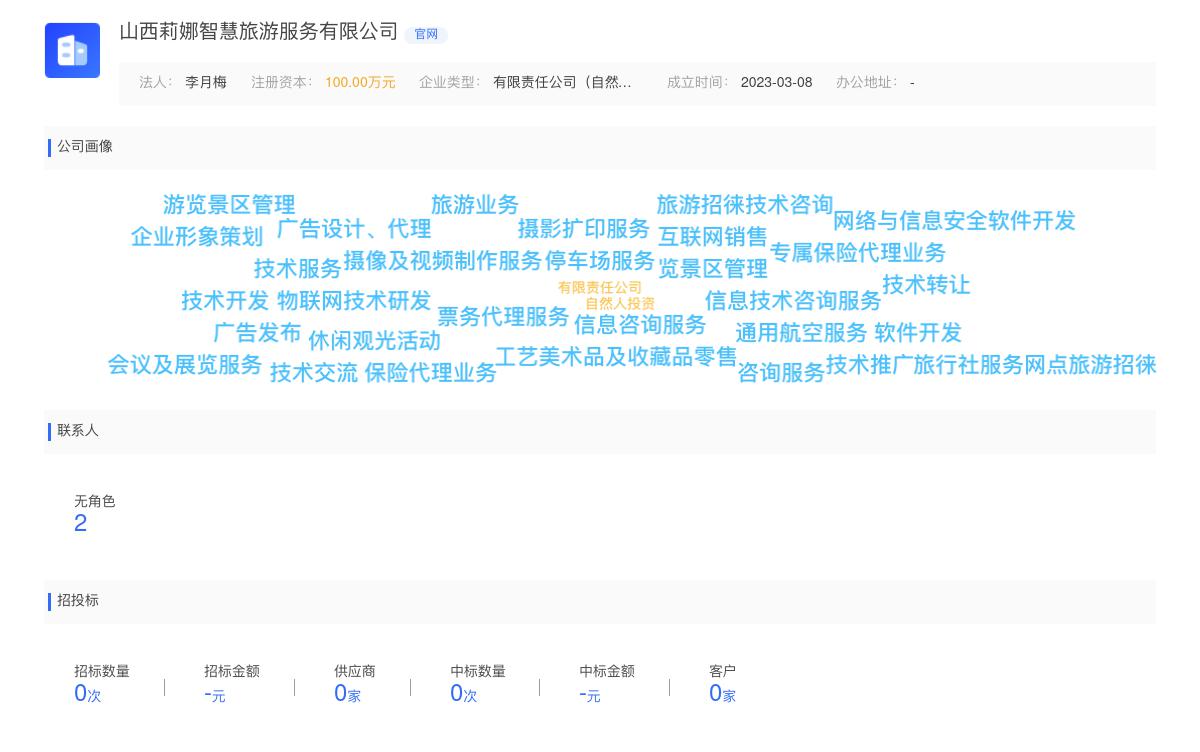Click word cloud tag 摄影扩印服务
This screenshot has width=1200, height=752.
[x=584, y=229]
